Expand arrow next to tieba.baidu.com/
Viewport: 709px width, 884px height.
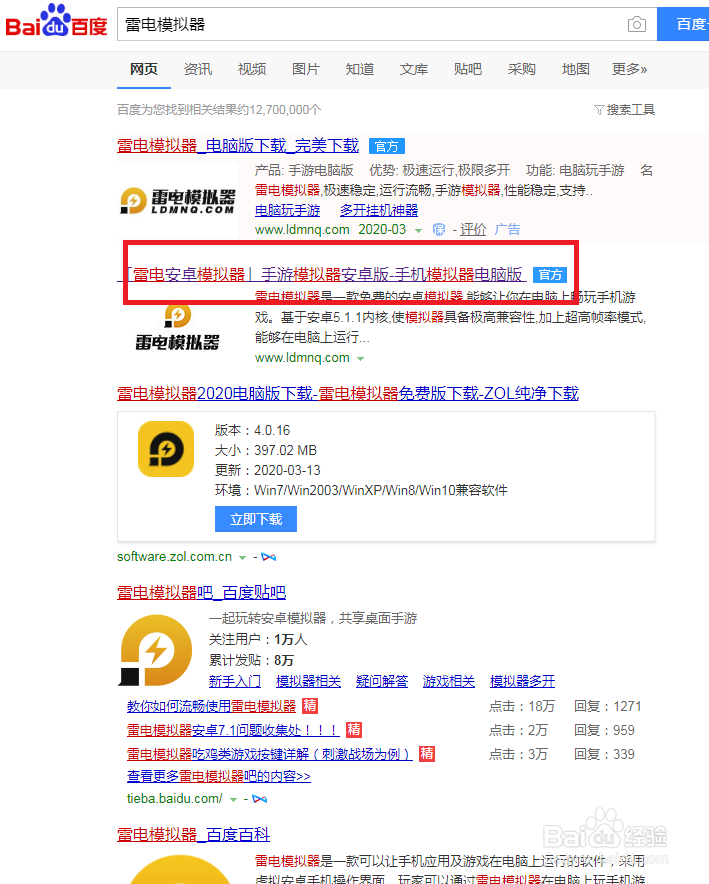pyautogui.click(x=233, y=799)
